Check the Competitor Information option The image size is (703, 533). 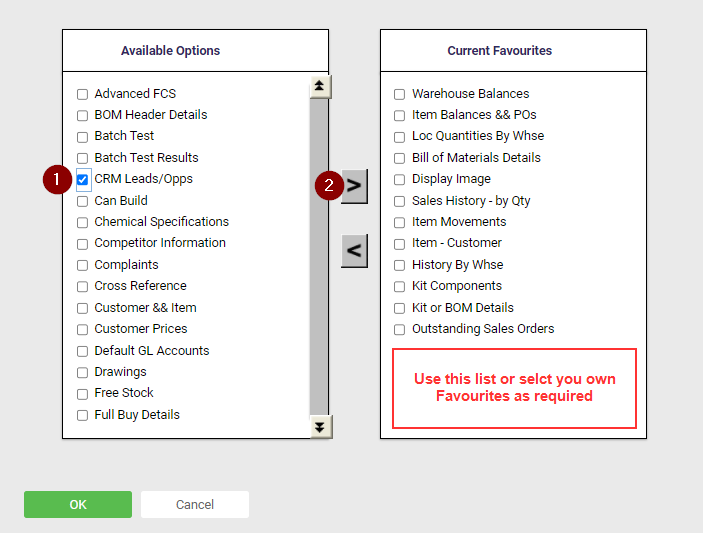click(x=82, y=244)
